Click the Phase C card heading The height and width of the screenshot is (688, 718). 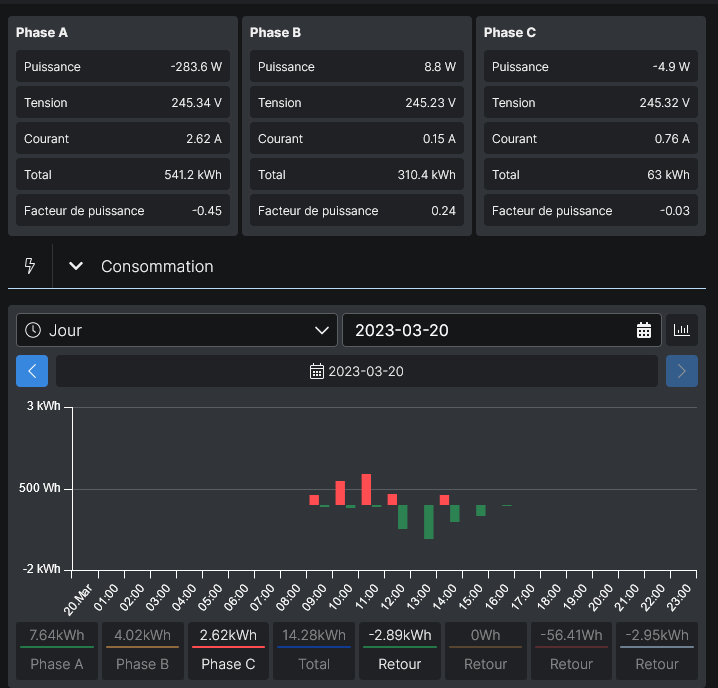point(510,33)
